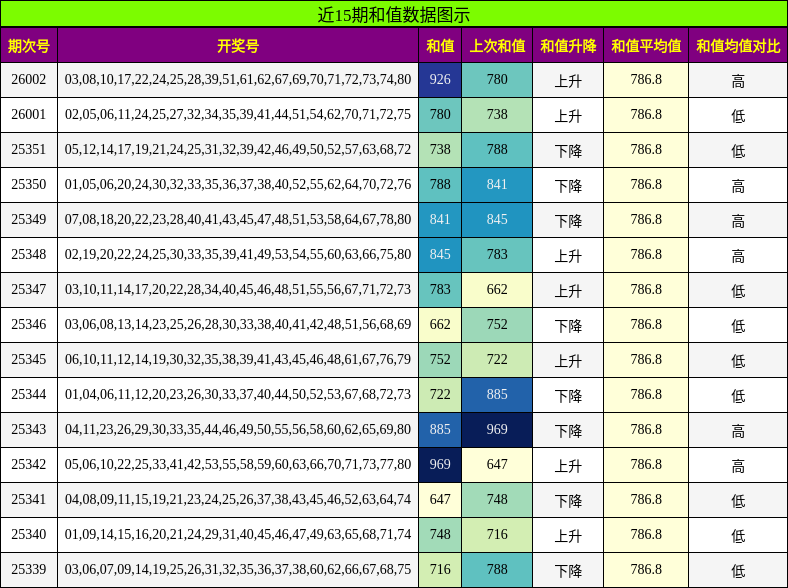The width and height of the screenshot is (788, 588).
Task: Click draw numbers starting 03,10,11,14 for 25347
Action: [x=238, y=289]
